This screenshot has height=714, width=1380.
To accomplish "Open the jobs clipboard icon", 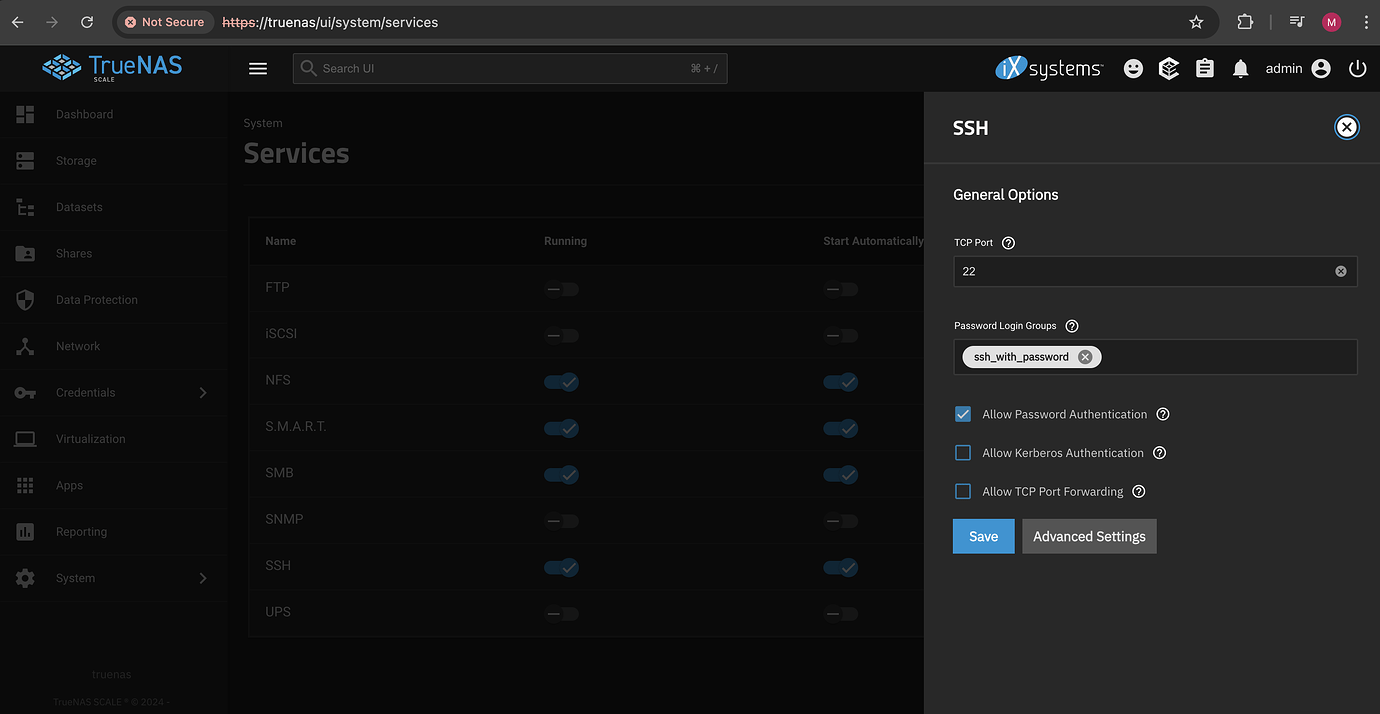I will point(1205,68).
